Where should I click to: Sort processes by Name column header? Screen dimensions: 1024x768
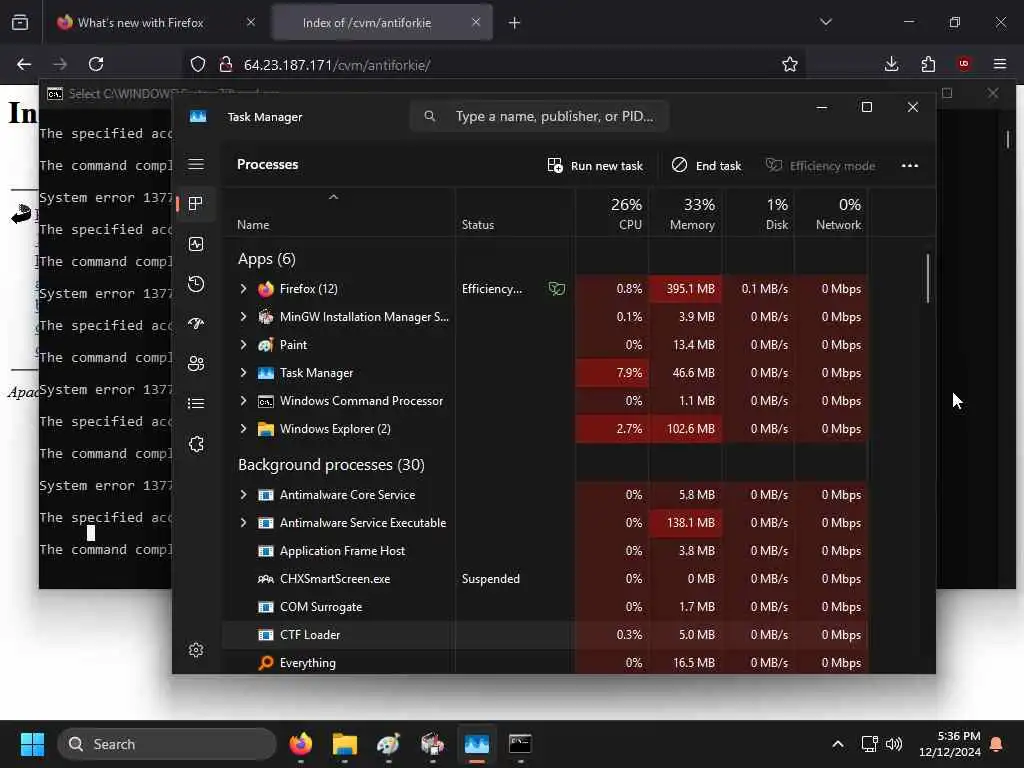[x=338, y=213]
